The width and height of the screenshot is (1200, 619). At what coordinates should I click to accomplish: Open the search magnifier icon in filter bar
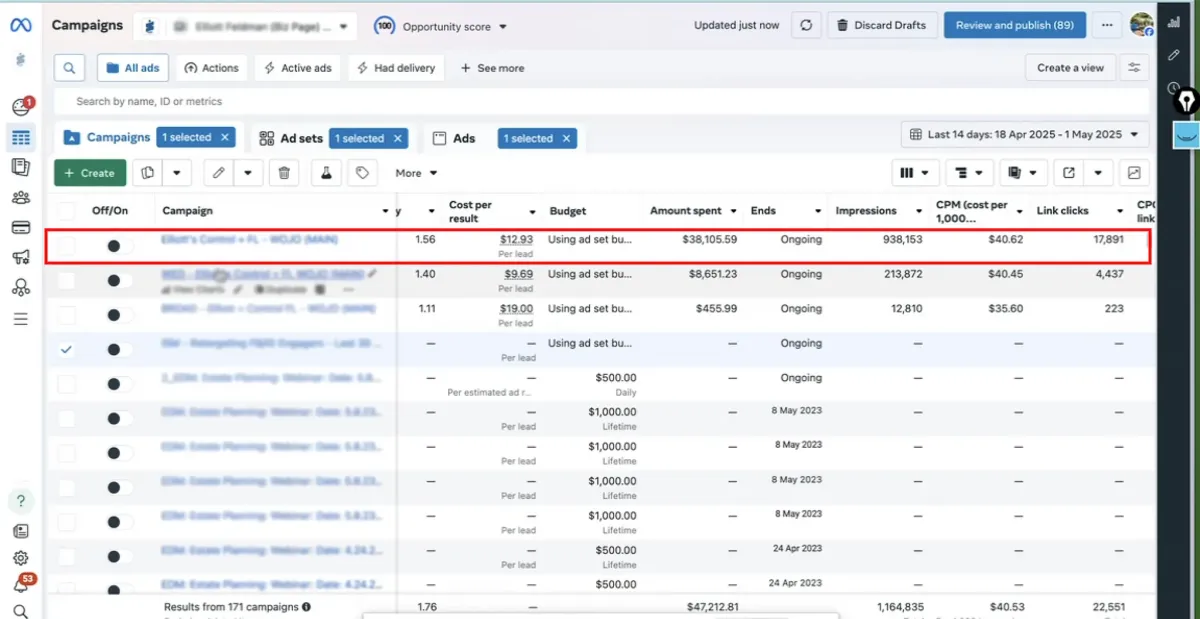(x=69, y=68)
